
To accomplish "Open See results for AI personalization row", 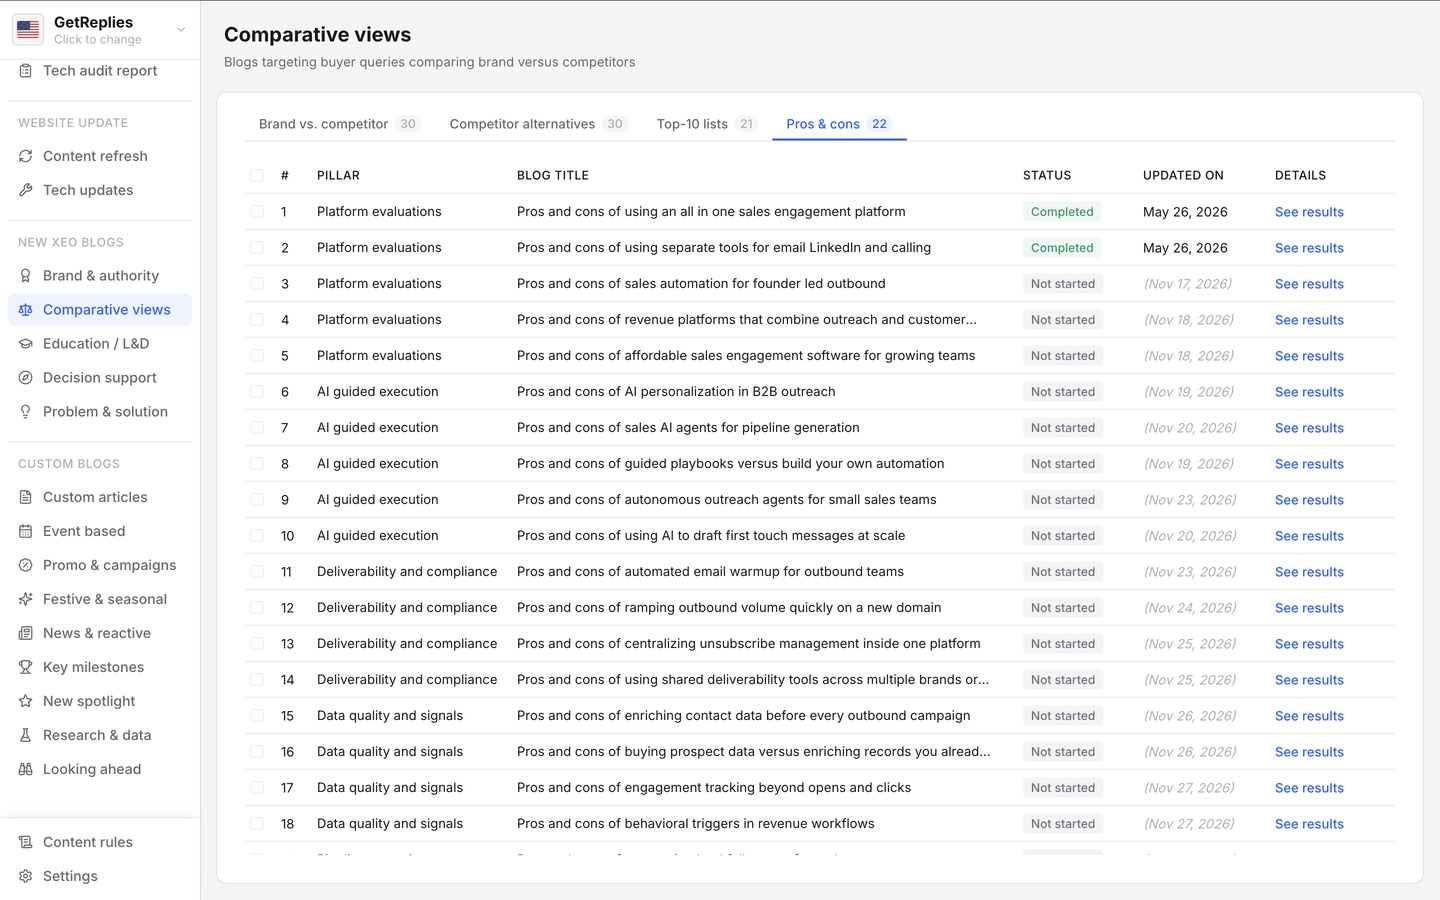I will (x=1309, y=392).
